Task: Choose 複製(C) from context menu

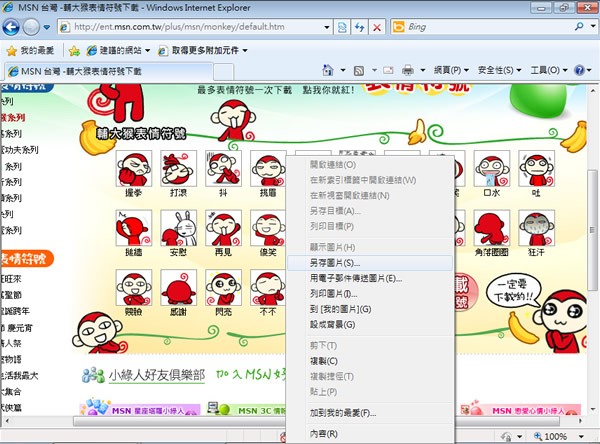Action: click(370, 361)
